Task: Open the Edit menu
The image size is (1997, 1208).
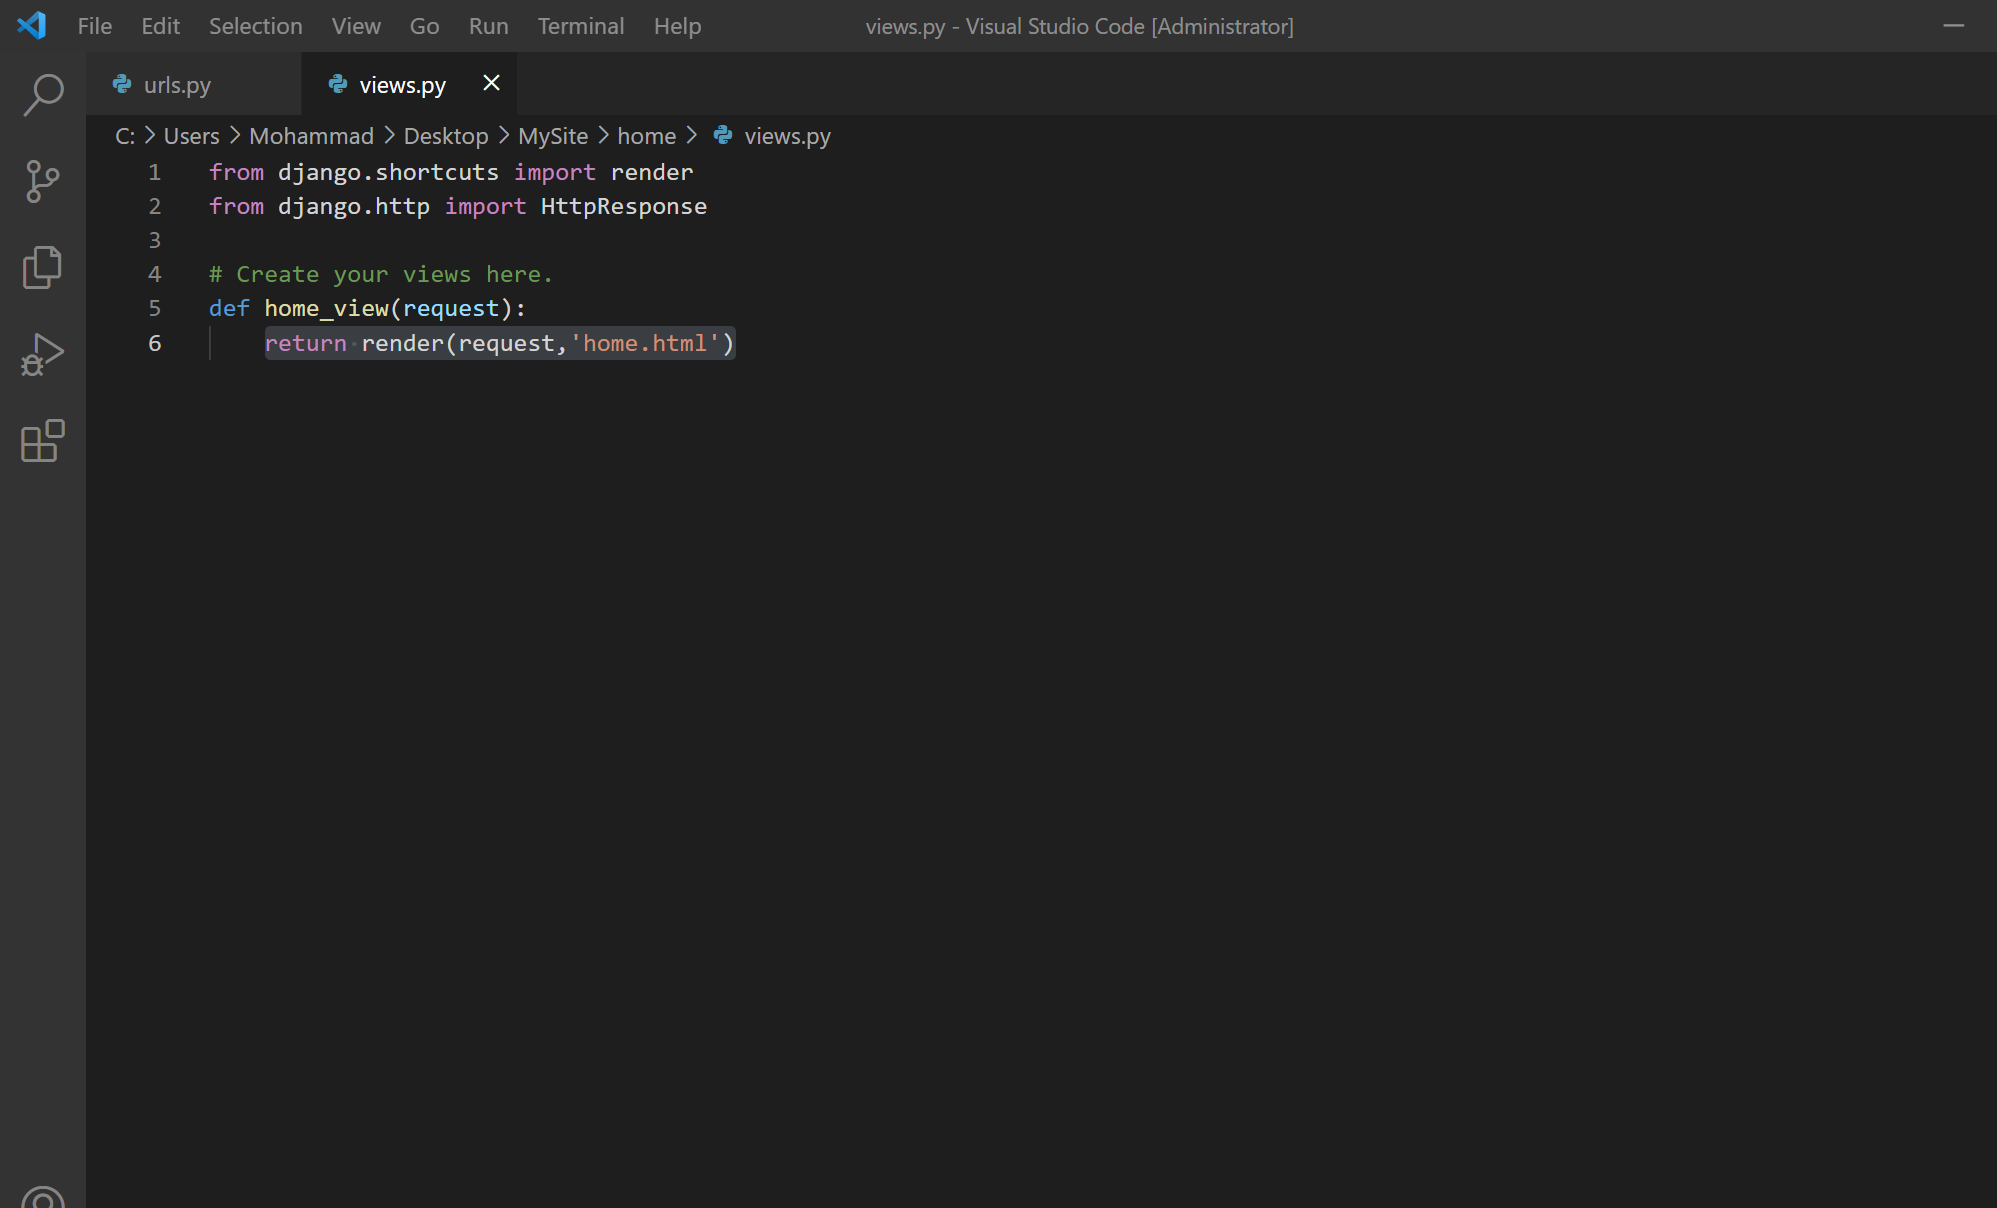Action: coord(160,26)
